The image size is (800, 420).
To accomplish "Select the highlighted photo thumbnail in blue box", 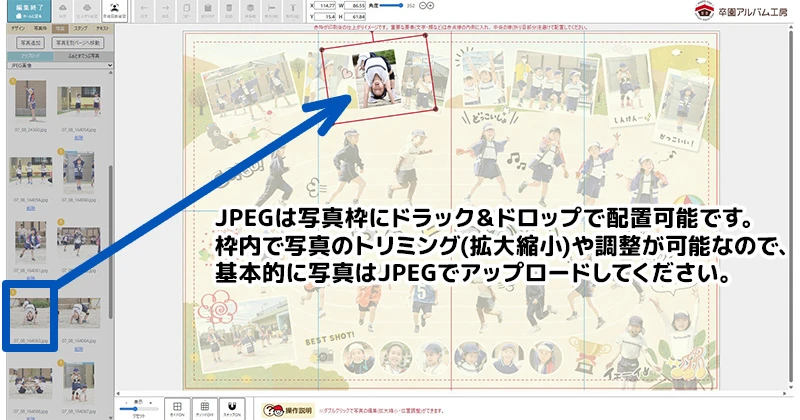I will 29,312.
